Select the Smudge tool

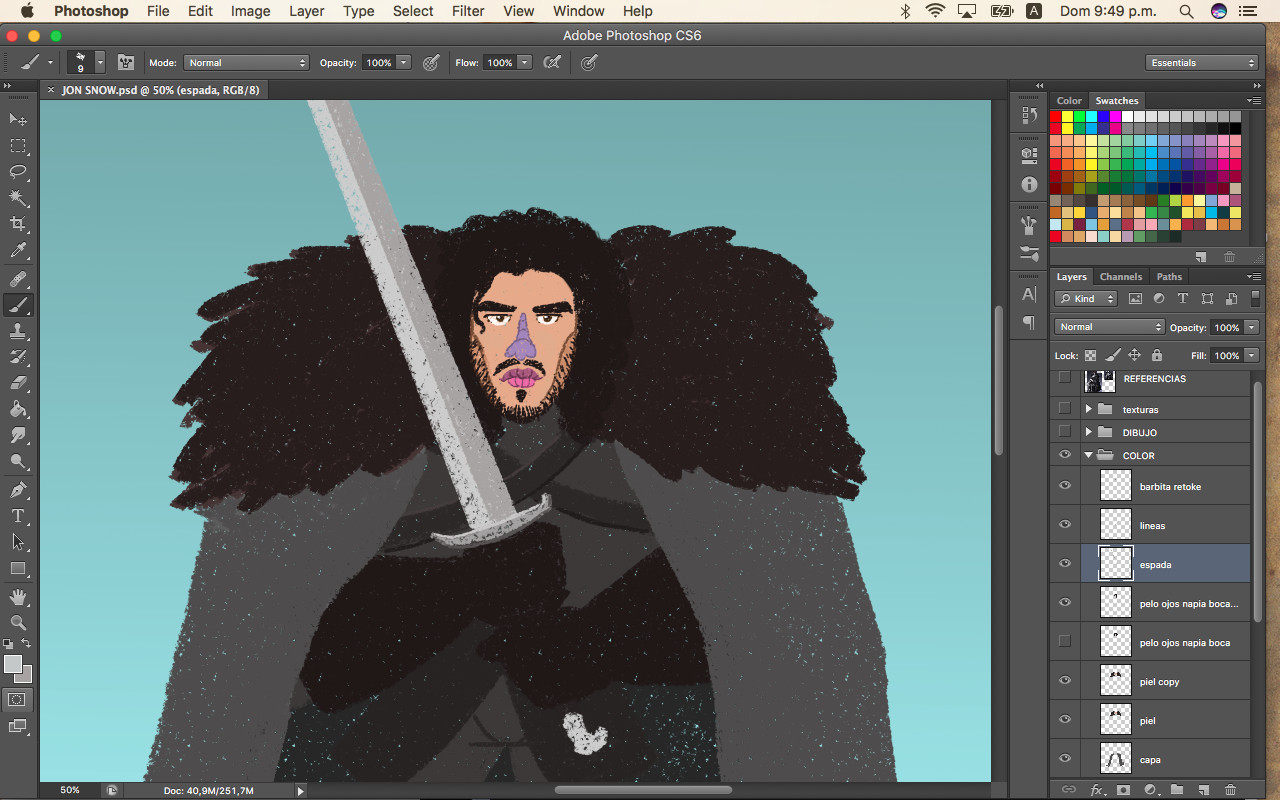18,435
